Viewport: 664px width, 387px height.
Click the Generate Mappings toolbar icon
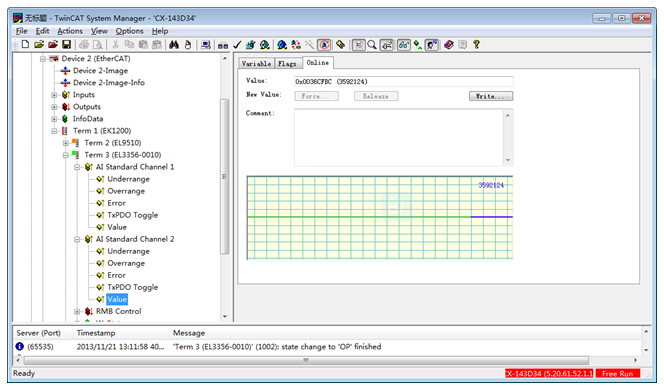click(x=223, y=44)
